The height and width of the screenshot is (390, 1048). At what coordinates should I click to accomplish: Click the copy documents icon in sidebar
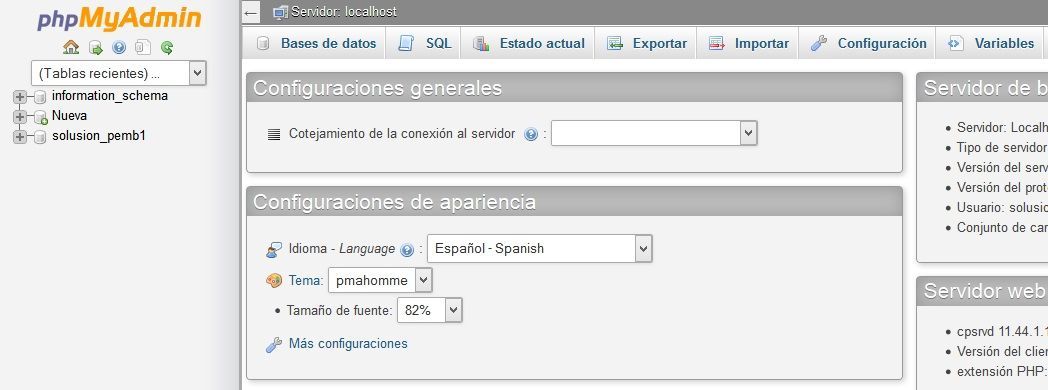(x=143, y=47)
